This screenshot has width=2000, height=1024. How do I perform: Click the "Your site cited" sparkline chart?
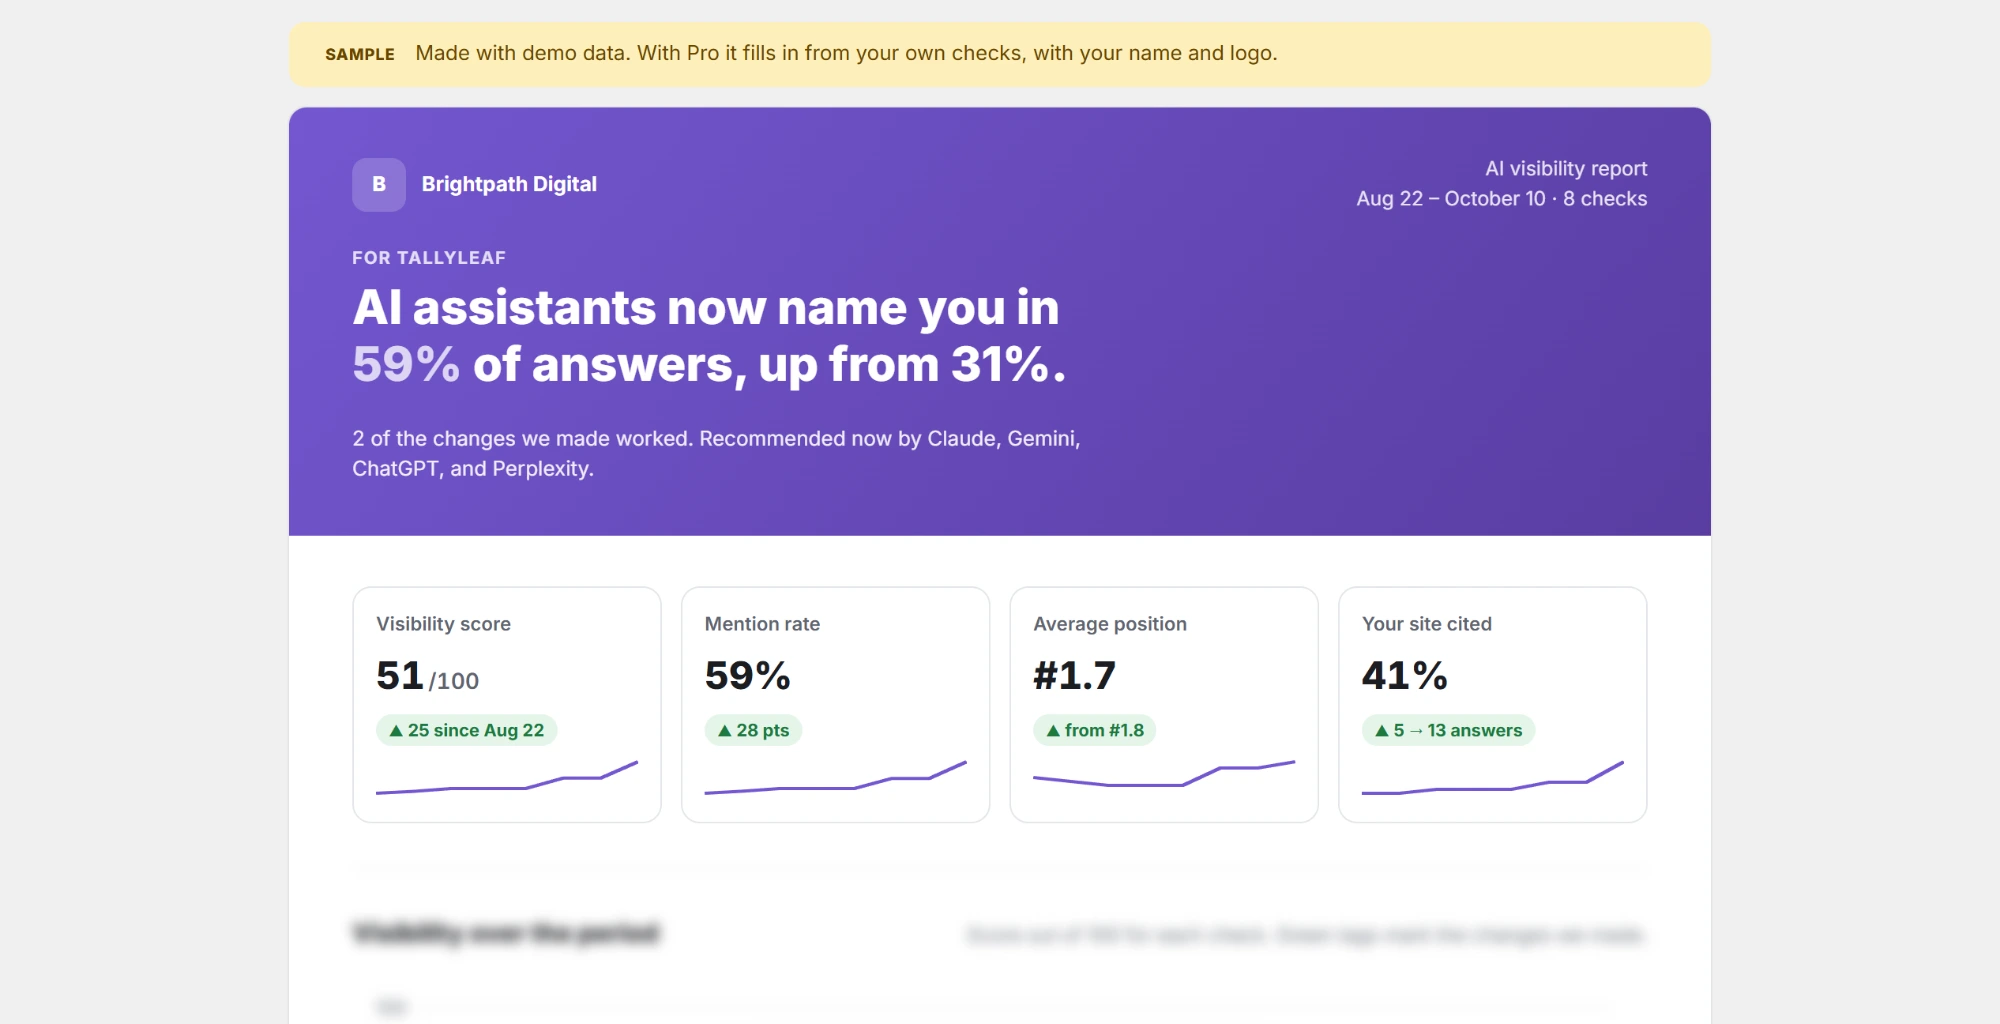[1493, 778]
